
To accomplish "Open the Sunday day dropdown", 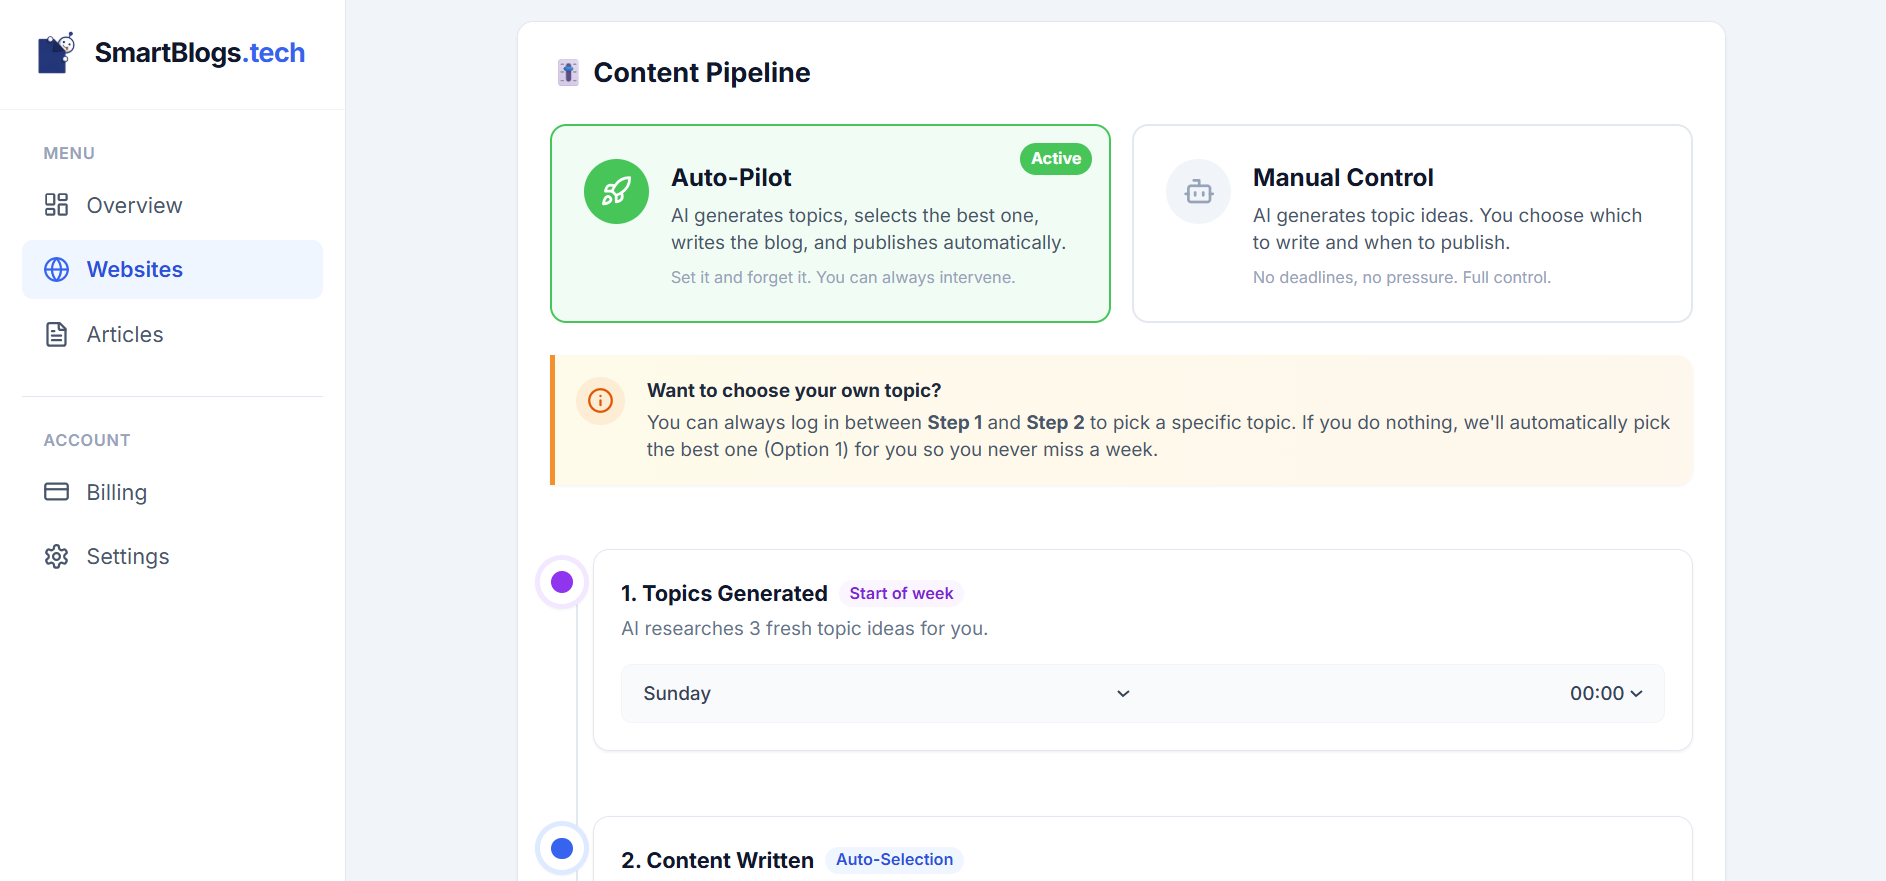I will point(880,694).
